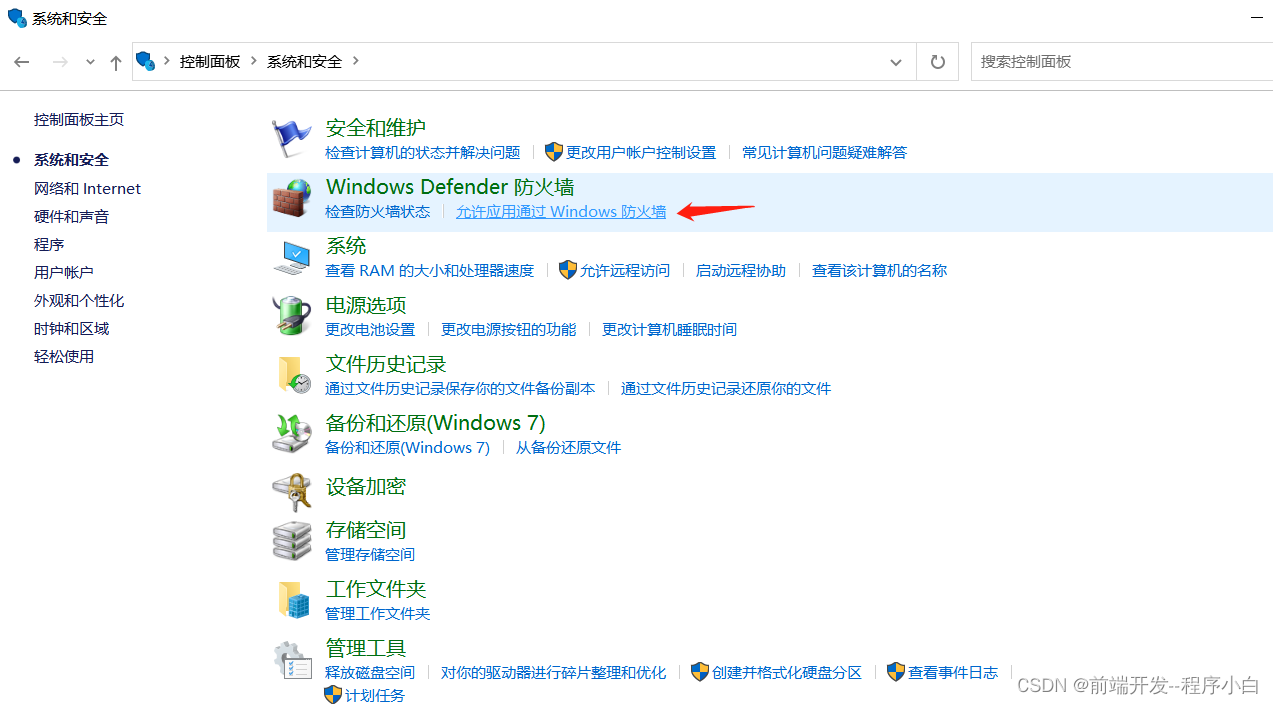Click 查看该计算机的名称

click(x=879, y=270)
